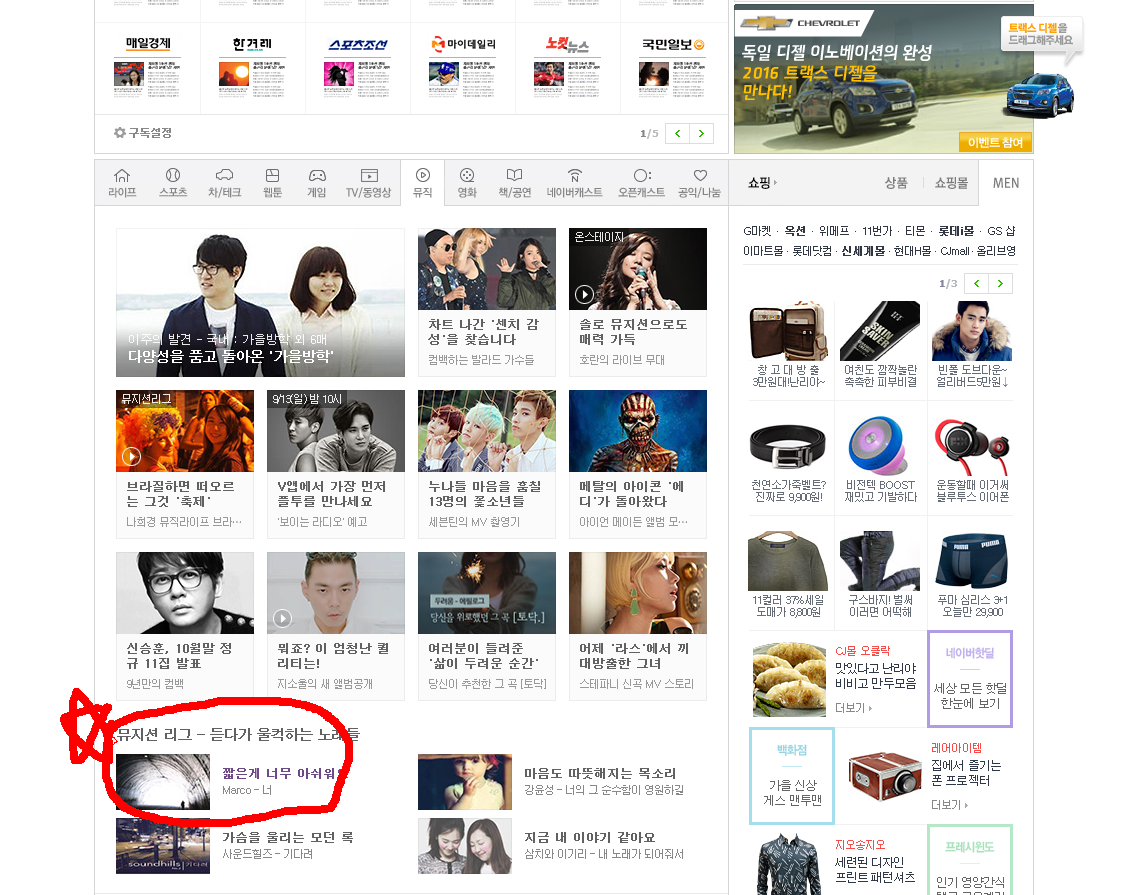Viewport: 1122px width, 895px height.
Task: Play the 온스테이지 video thumbnail
Action: tap(584, 294)
